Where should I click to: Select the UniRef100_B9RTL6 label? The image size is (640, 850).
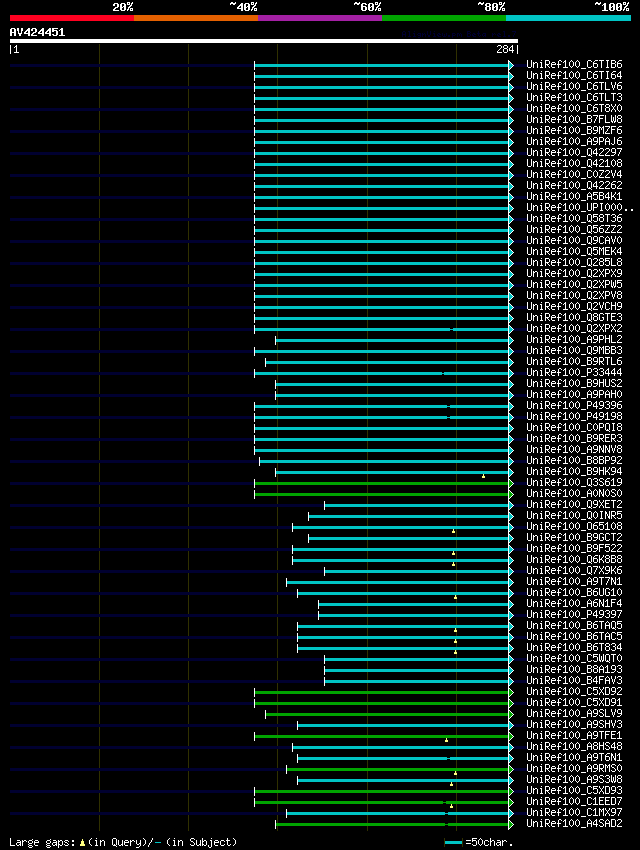574,361
